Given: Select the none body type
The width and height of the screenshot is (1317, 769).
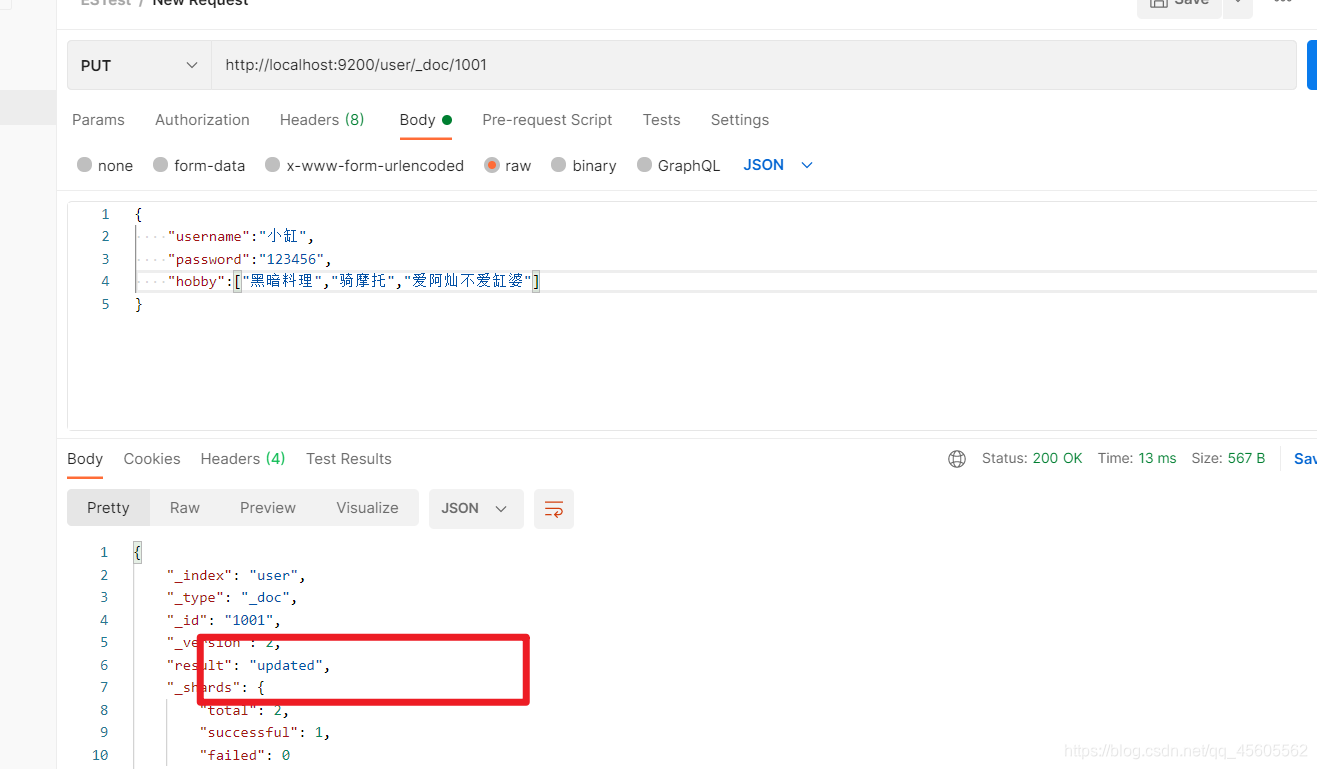Looking at the screenshot, I should (105, 166).
